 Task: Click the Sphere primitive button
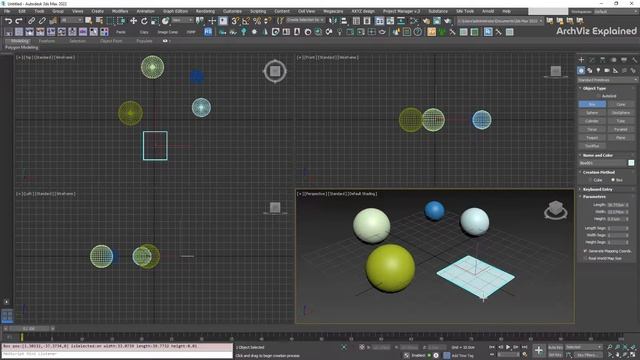click(x=592, y=113)
